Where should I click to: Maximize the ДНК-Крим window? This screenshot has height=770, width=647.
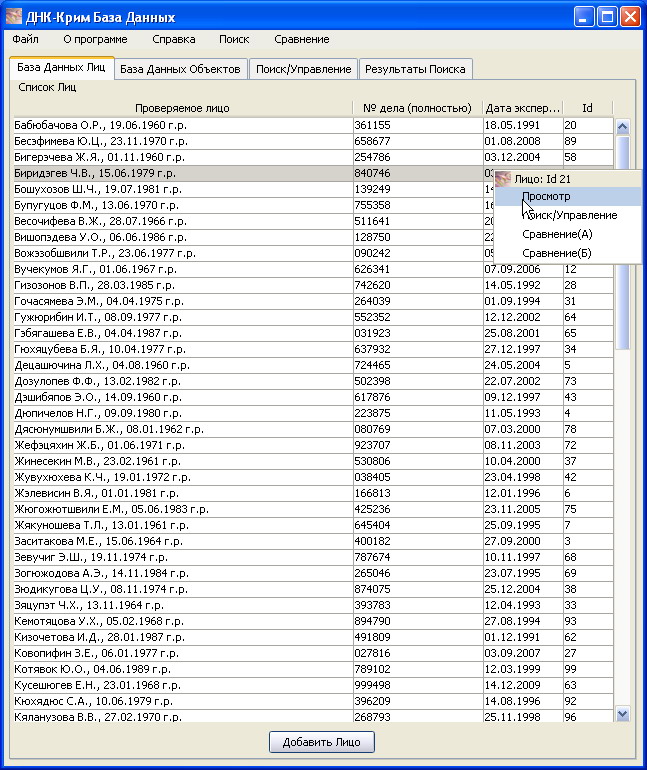click(607, 17)
